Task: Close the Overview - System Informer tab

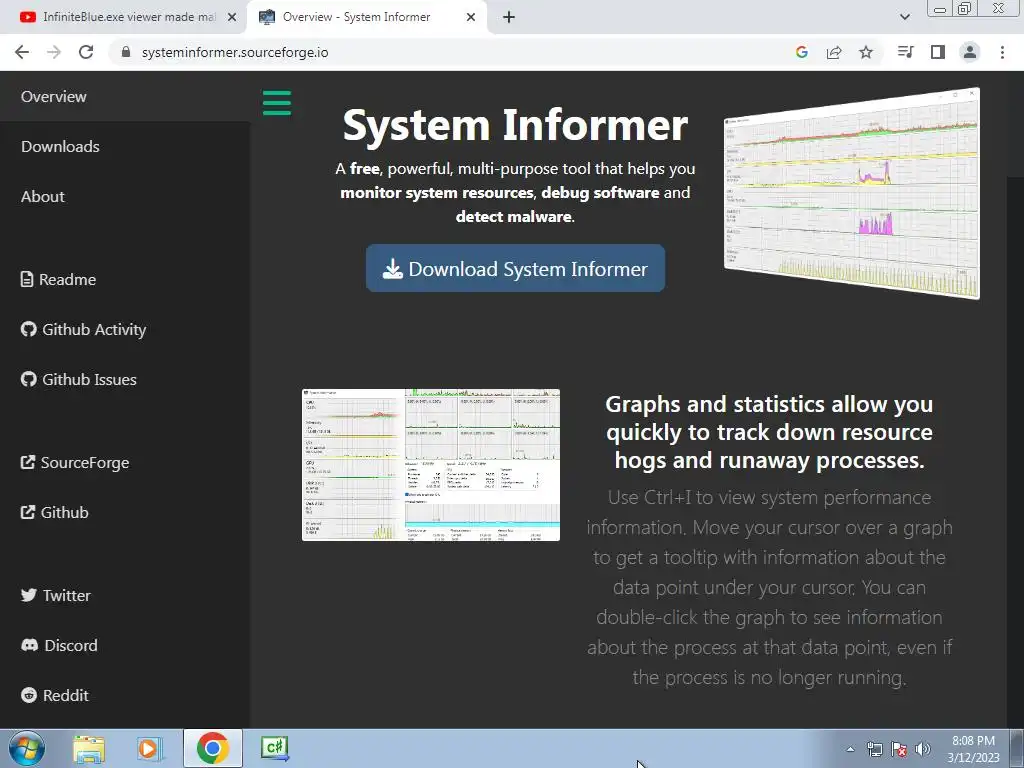Action: pyautogui.click(x=471, y=17)
